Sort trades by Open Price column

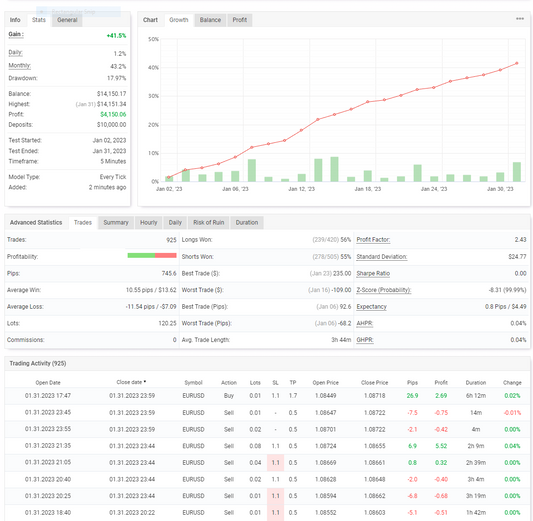pyautogui.click(x=325, y=383)
